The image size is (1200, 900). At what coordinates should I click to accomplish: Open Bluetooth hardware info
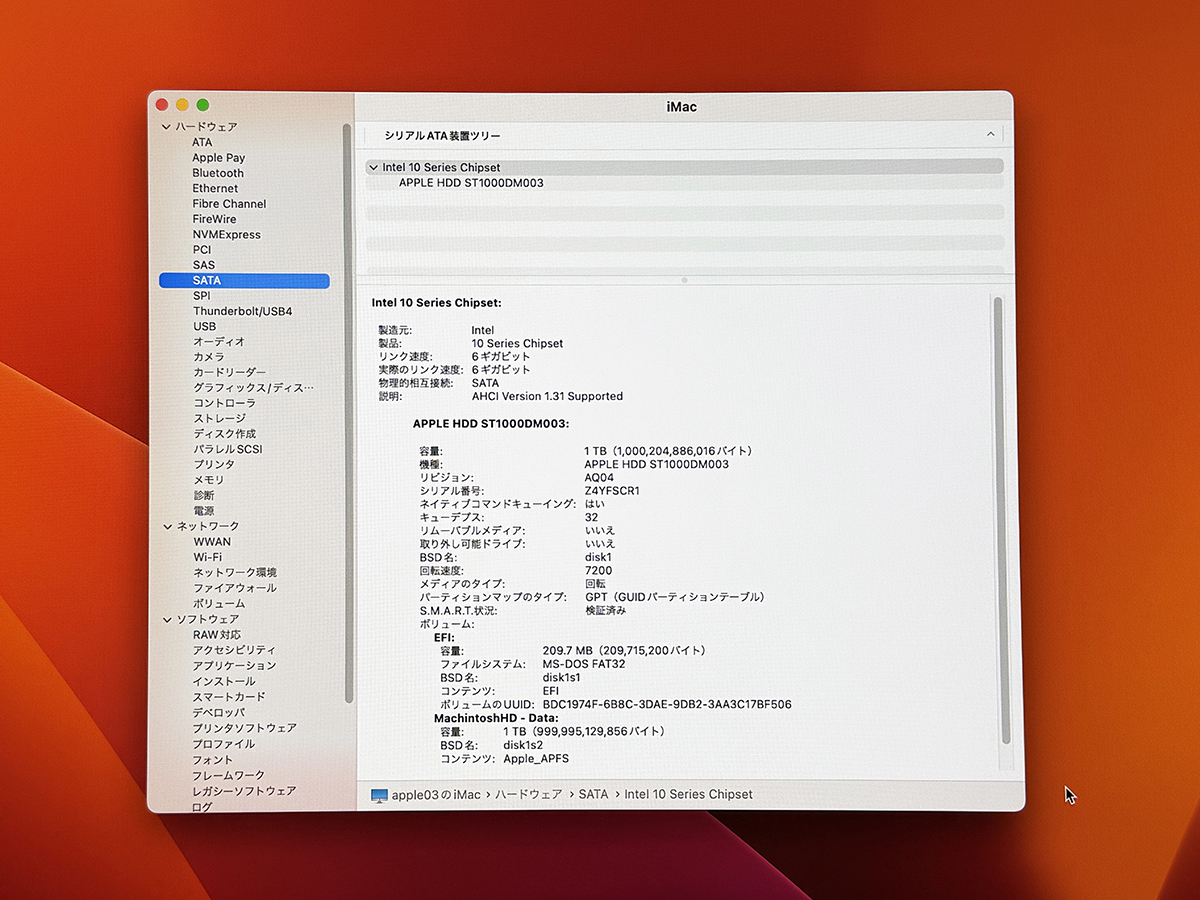click(218, 173)
